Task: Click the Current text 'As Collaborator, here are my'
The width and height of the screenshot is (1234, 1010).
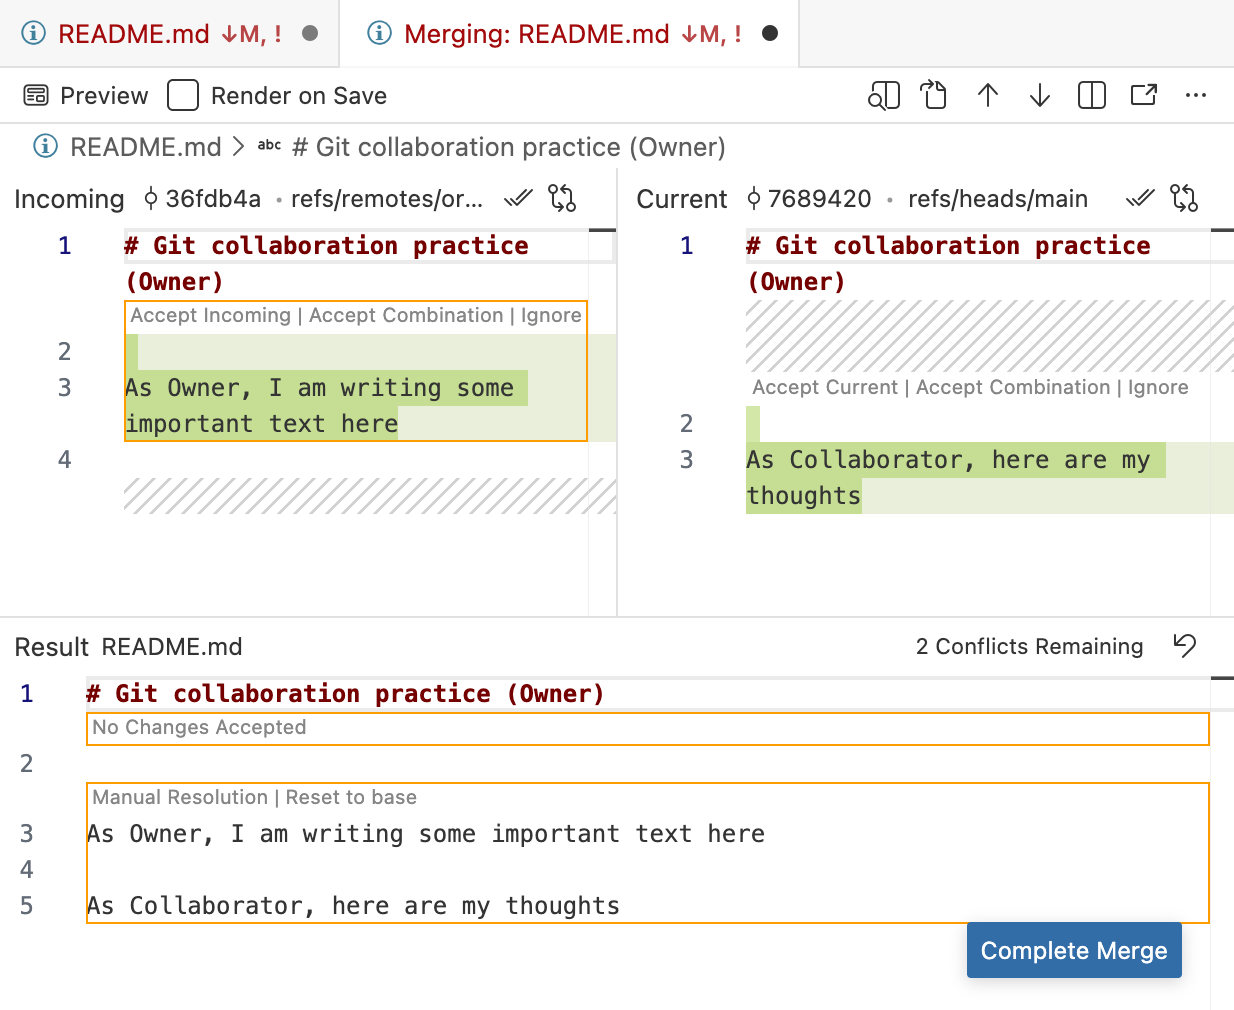Action: point(948,460)
